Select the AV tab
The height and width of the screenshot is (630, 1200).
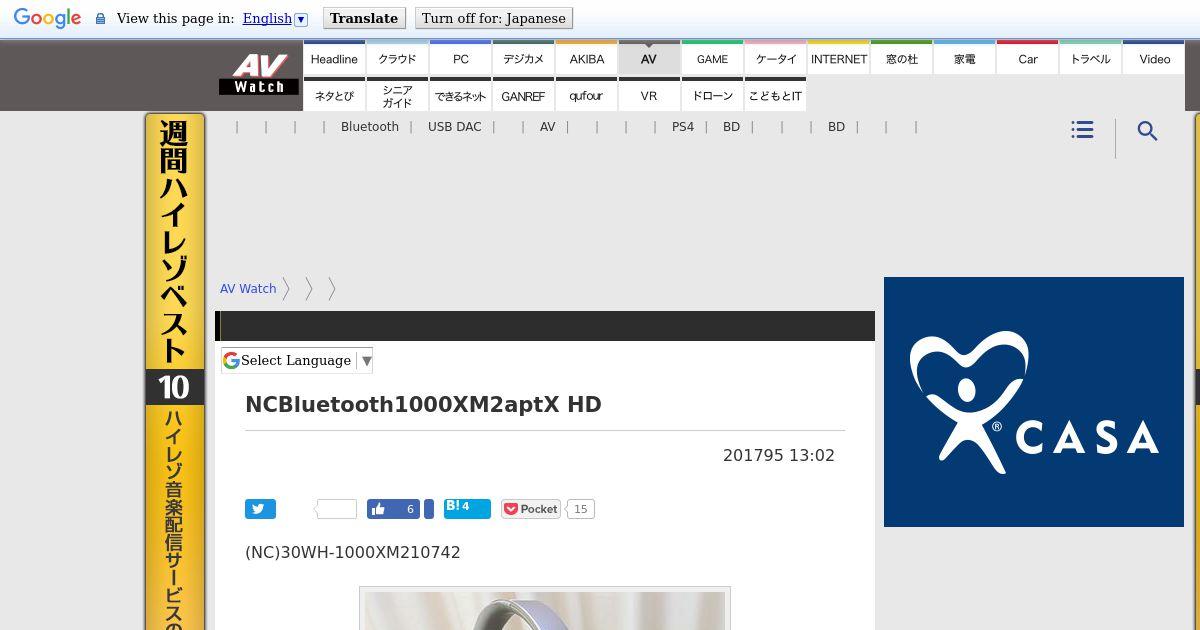(x=649, y=58)
